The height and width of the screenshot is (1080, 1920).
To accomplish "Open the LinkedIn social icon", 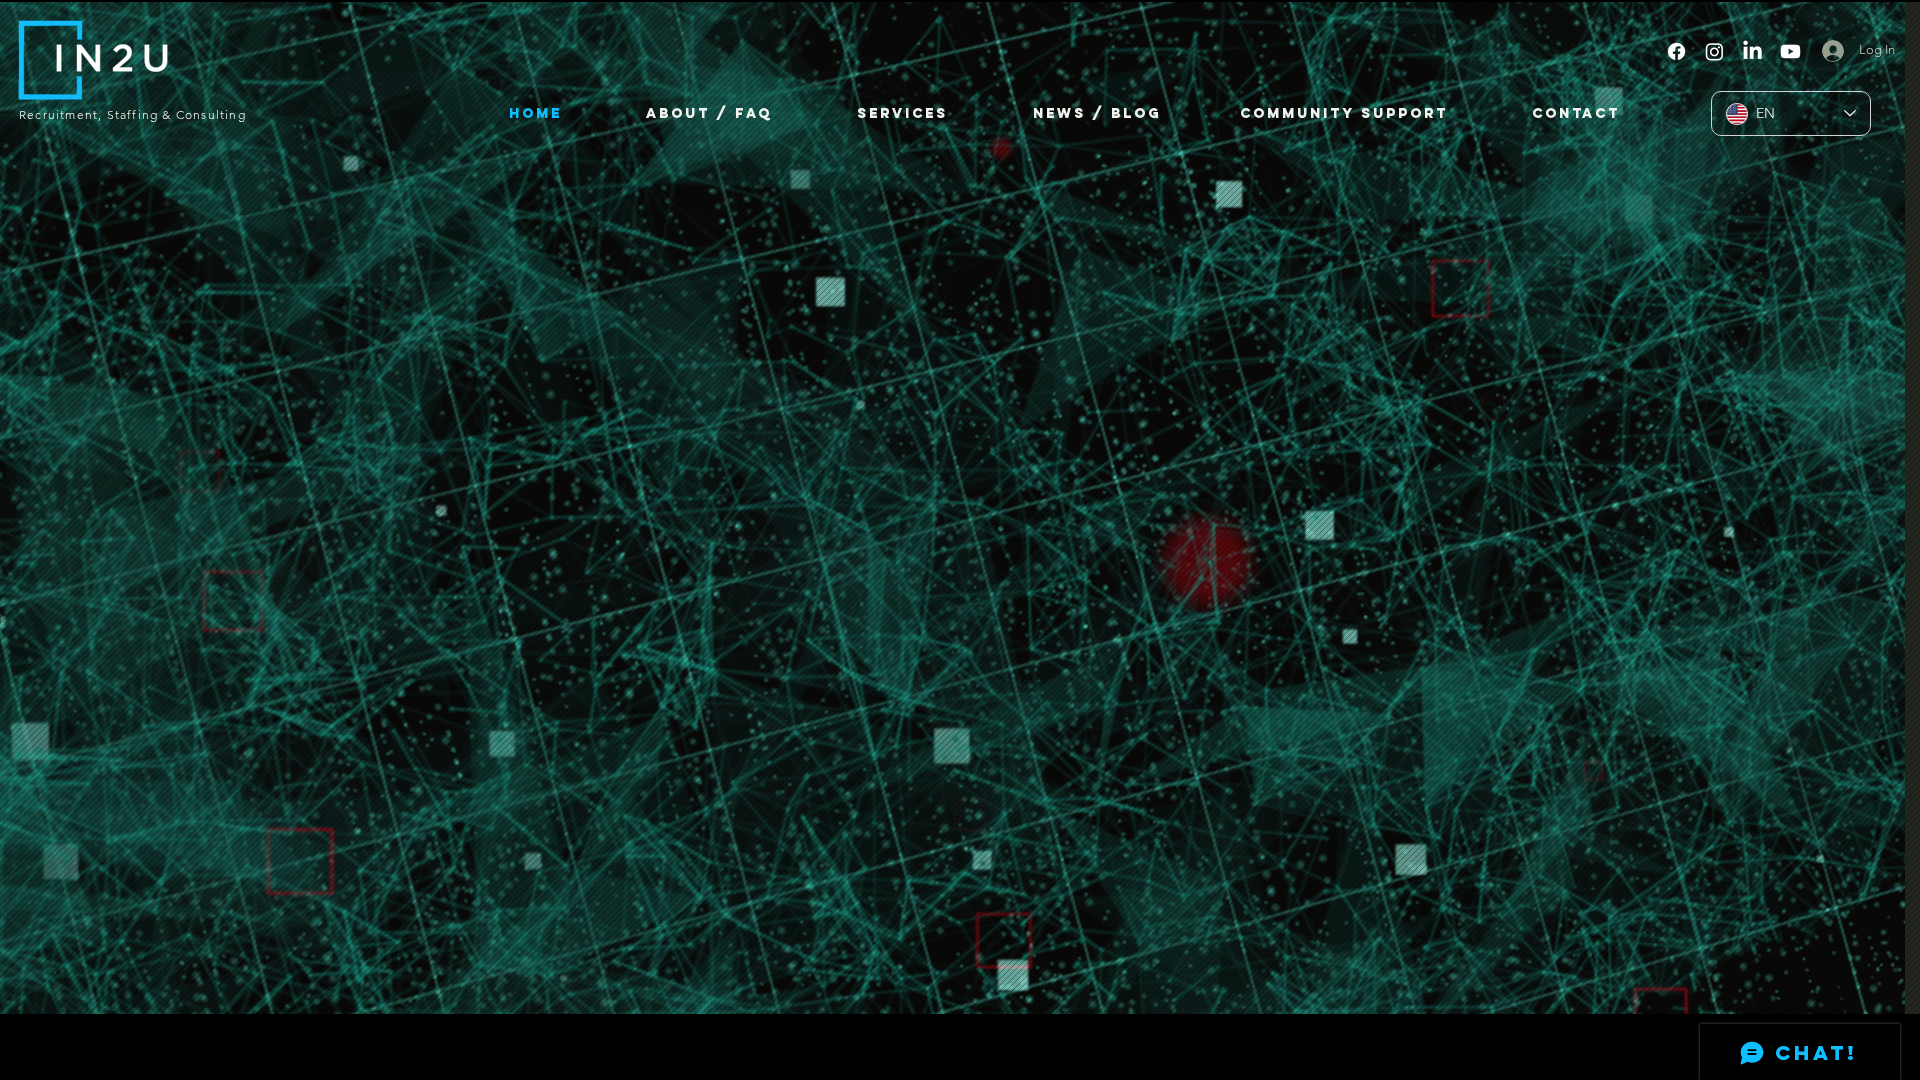I will 1752,50.
